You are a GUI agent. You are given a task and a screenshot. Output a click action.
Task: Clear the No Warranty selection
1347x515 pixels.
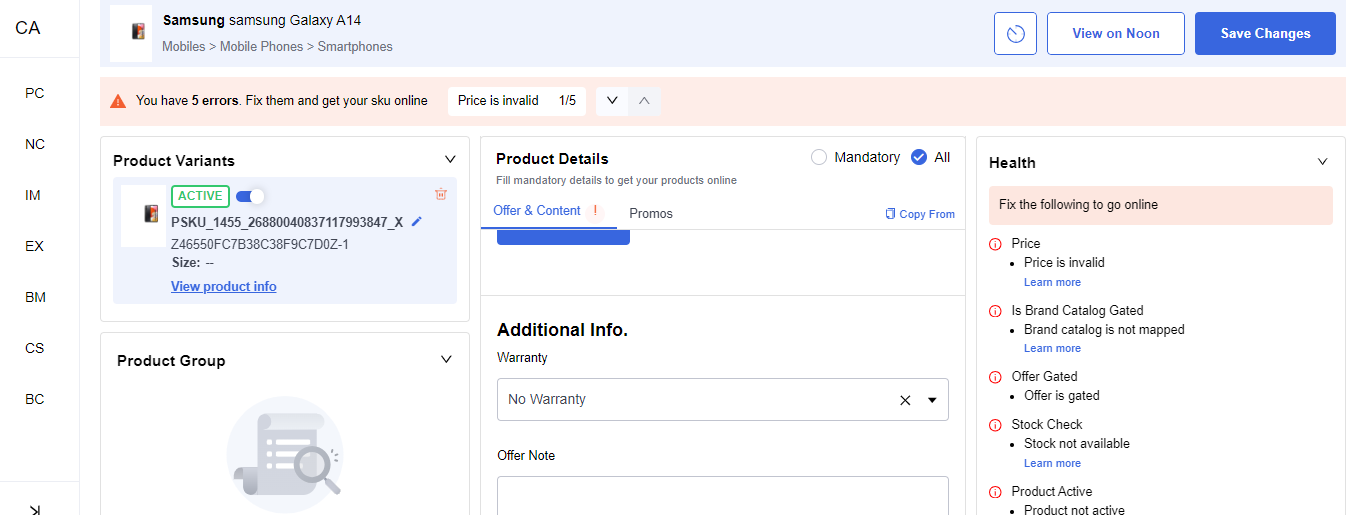[x=905, y=400]
